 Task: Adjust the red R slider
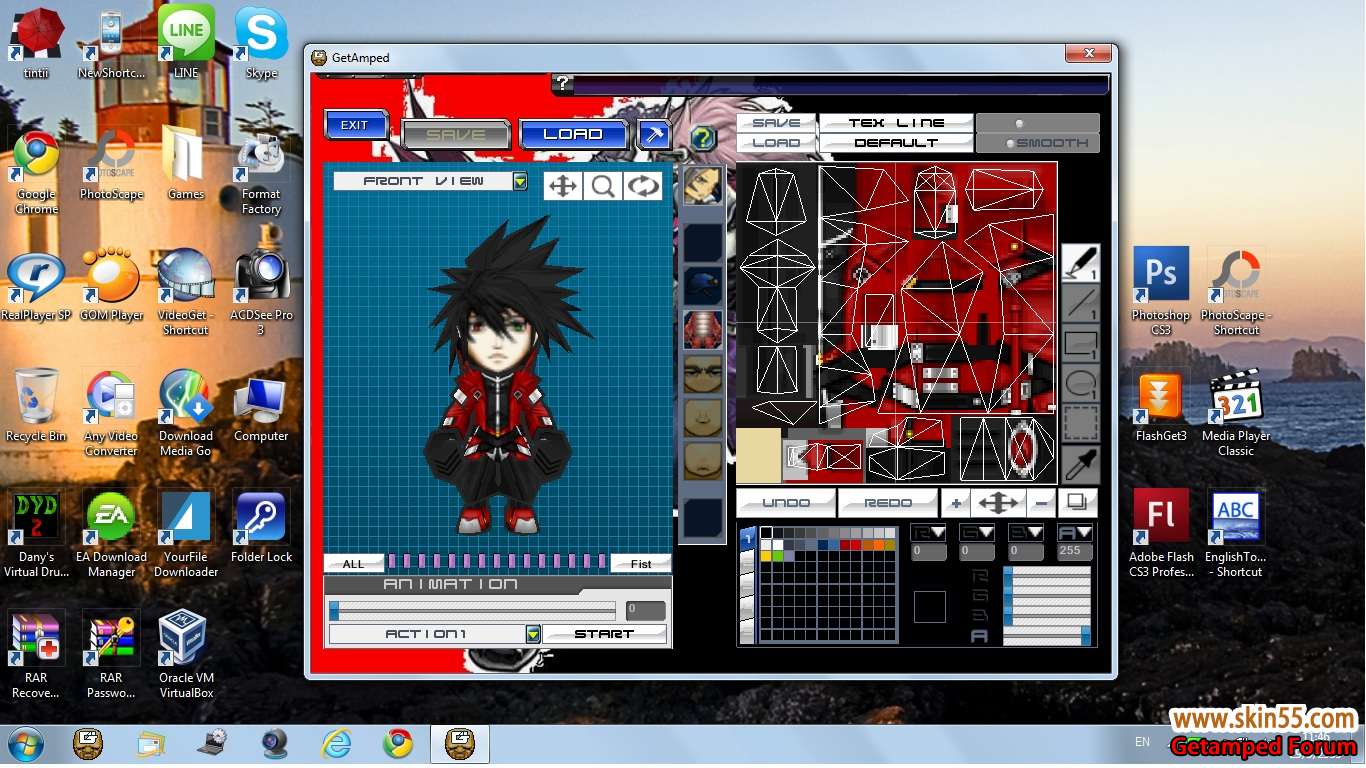(1047, 576)
